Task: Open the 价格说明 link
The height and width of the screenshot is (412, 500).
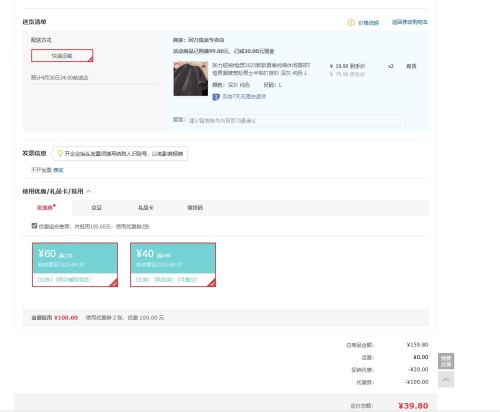Action: click(369, 23)
